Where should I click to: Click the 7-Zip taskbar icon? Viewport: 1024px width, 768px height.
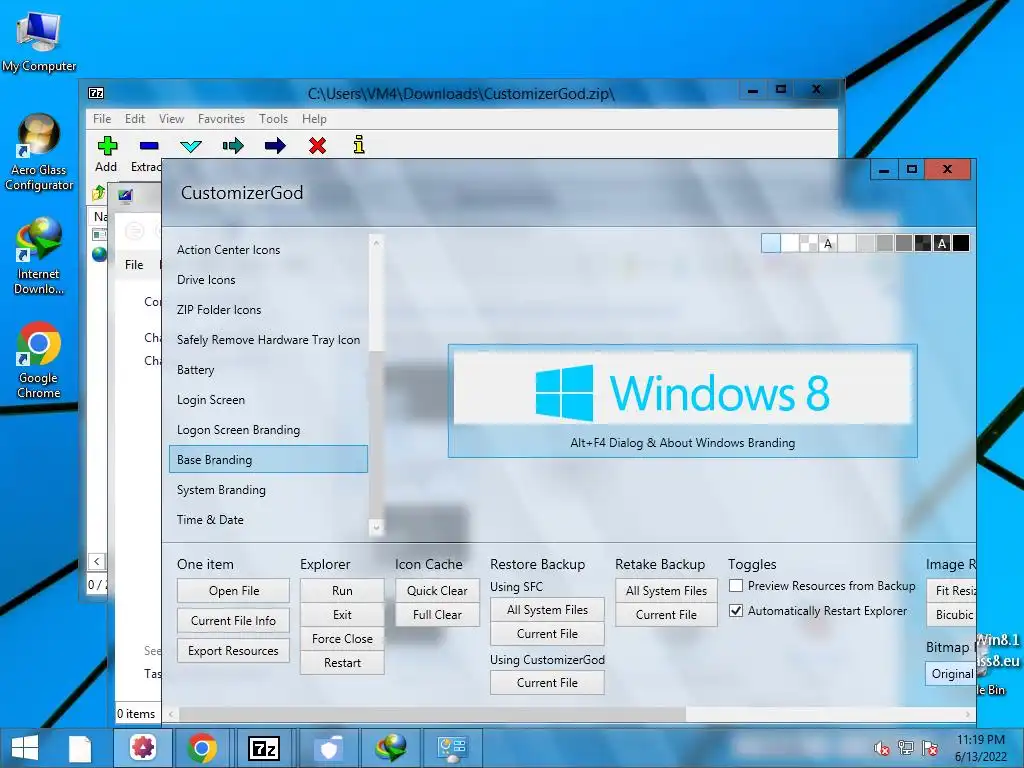click(264, 748)
